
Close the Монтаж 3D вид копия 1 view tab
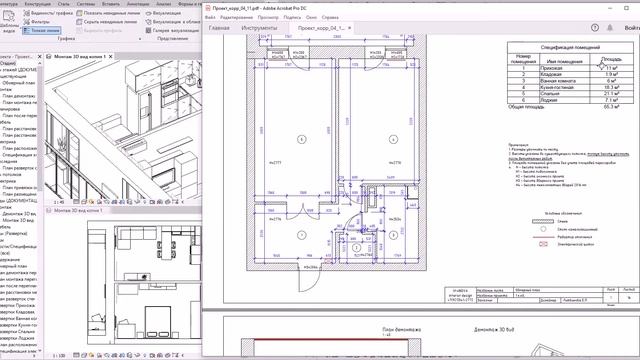click(111, 56)
